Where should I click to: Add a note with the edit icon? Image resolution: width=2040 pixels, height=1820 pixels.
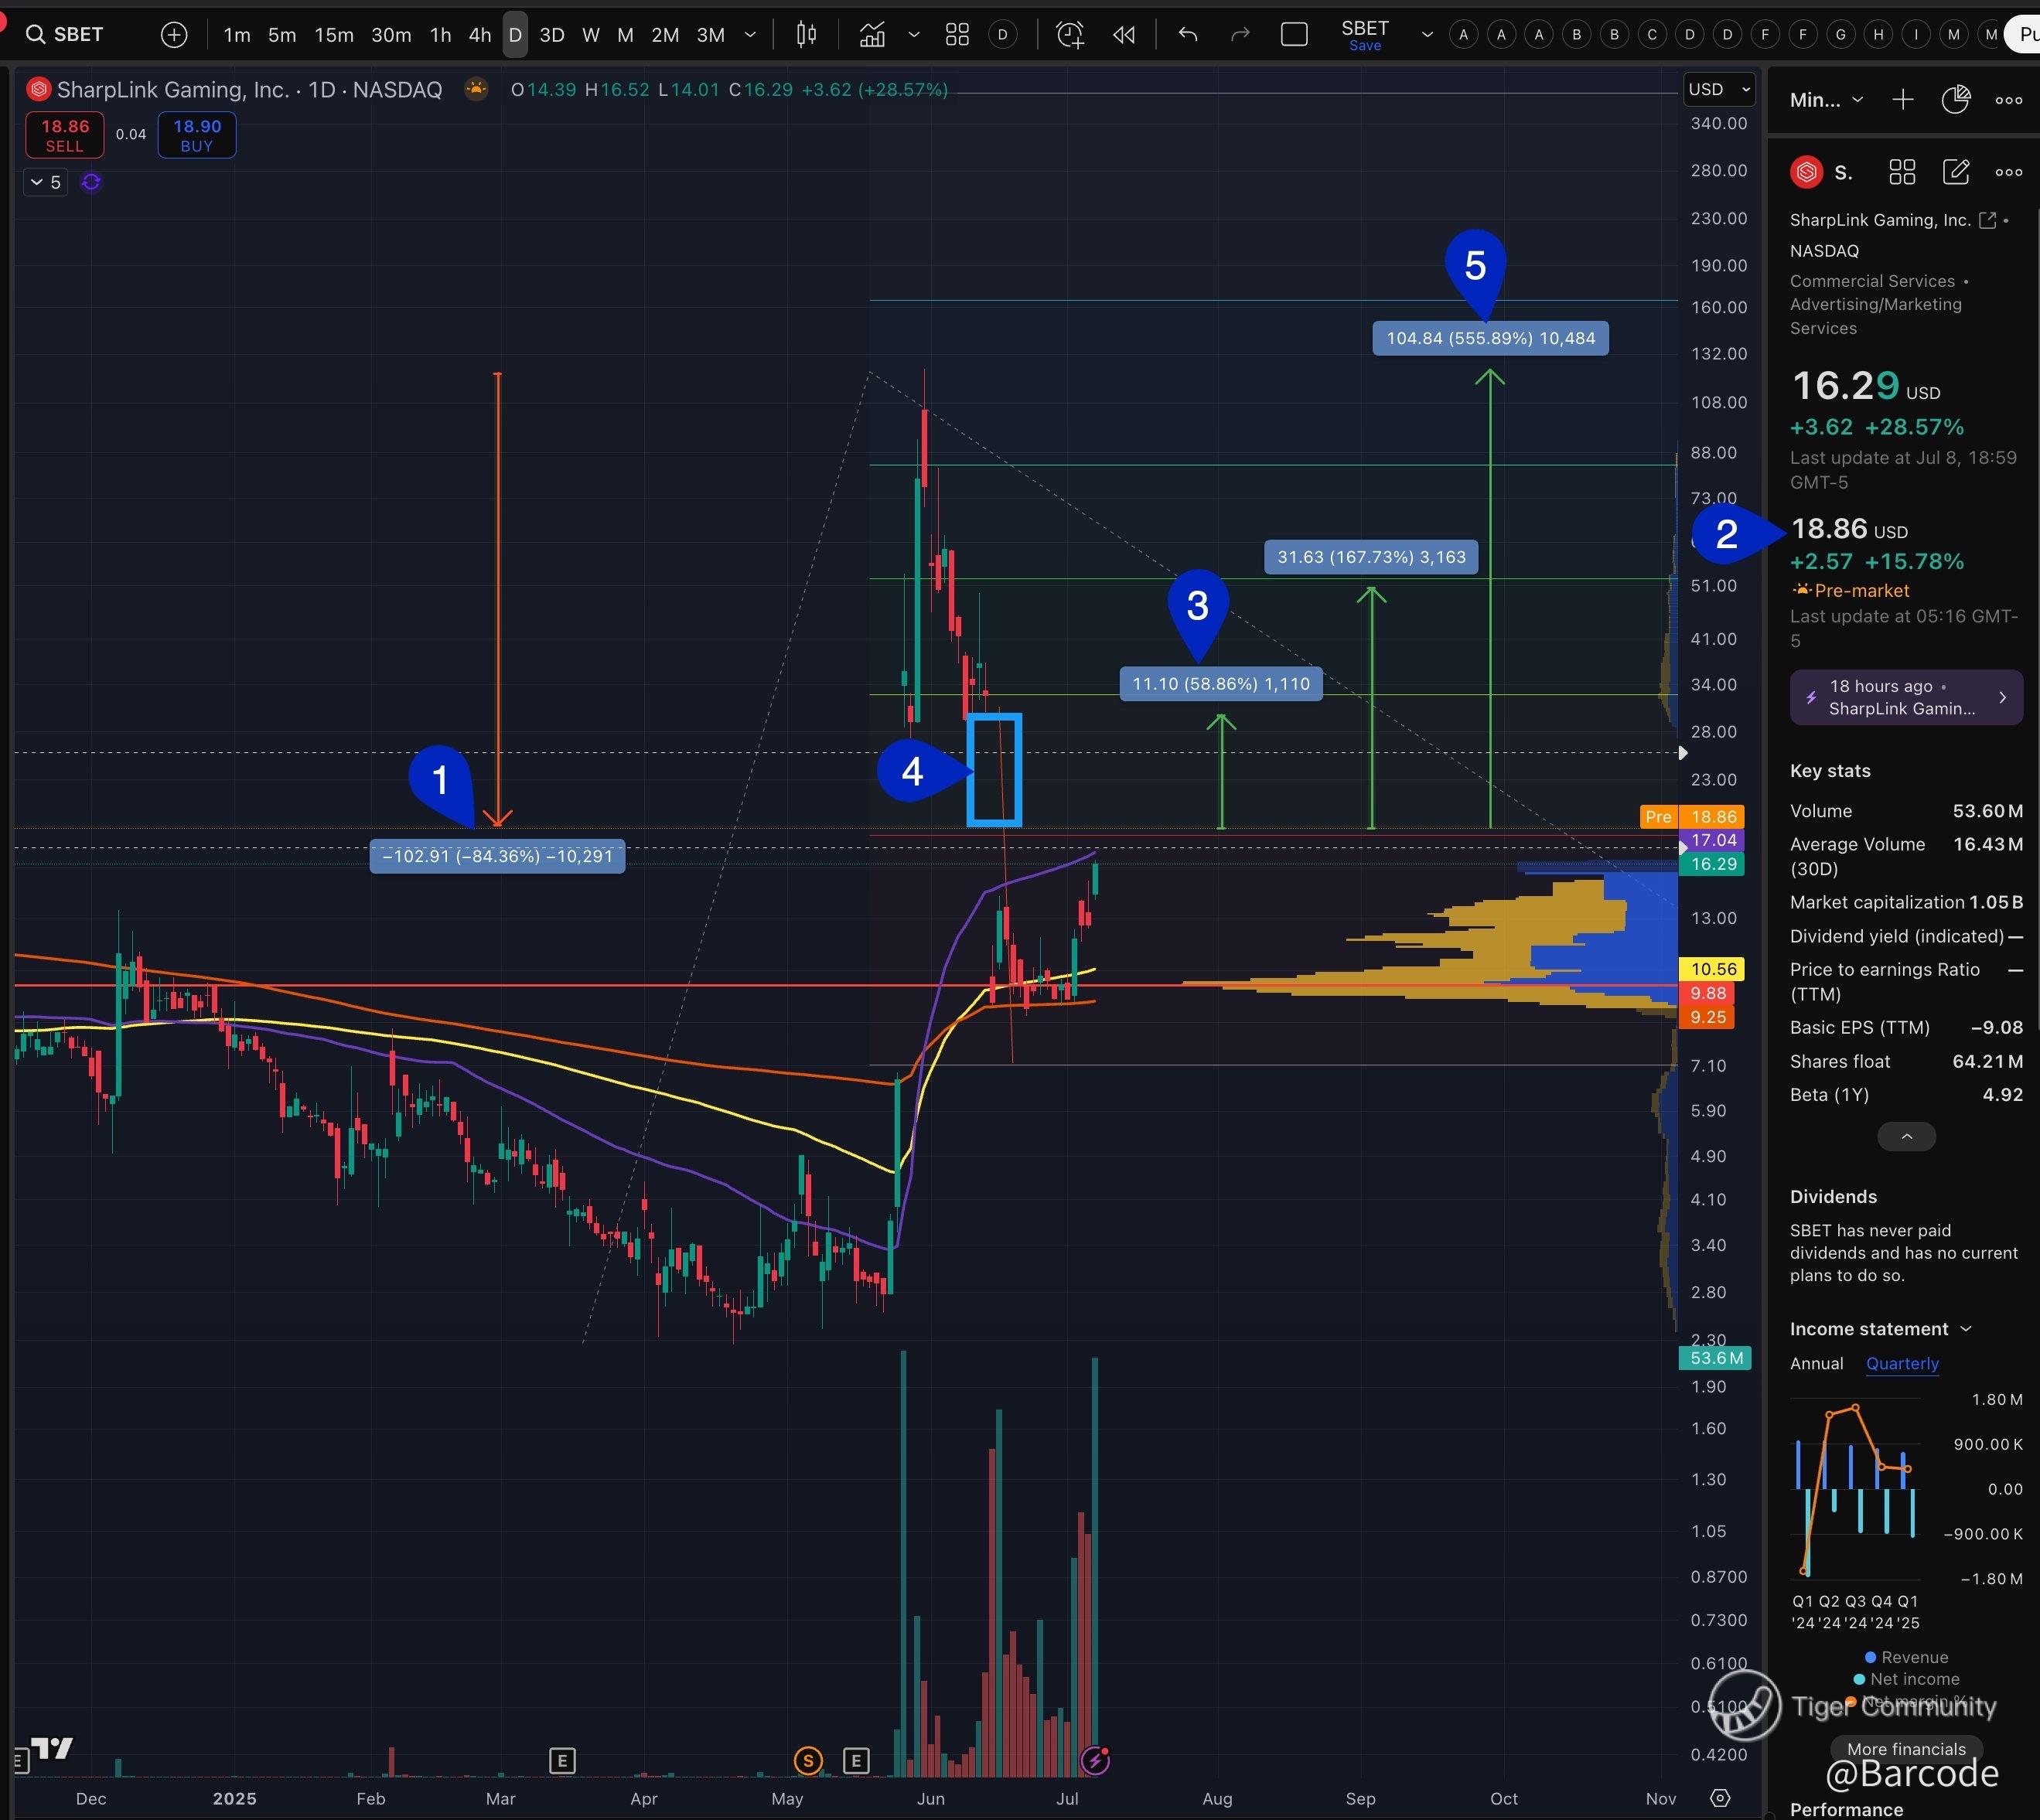[x=1955, y=172]
